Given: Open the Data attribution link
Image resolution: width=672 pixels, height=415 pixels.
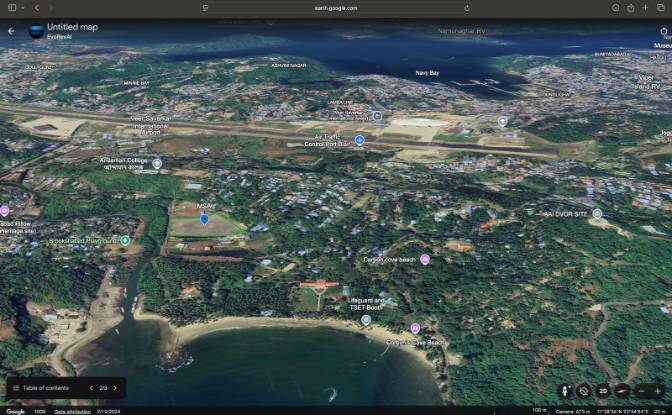Looking at the screenshot, I should [x=72, y=412].
